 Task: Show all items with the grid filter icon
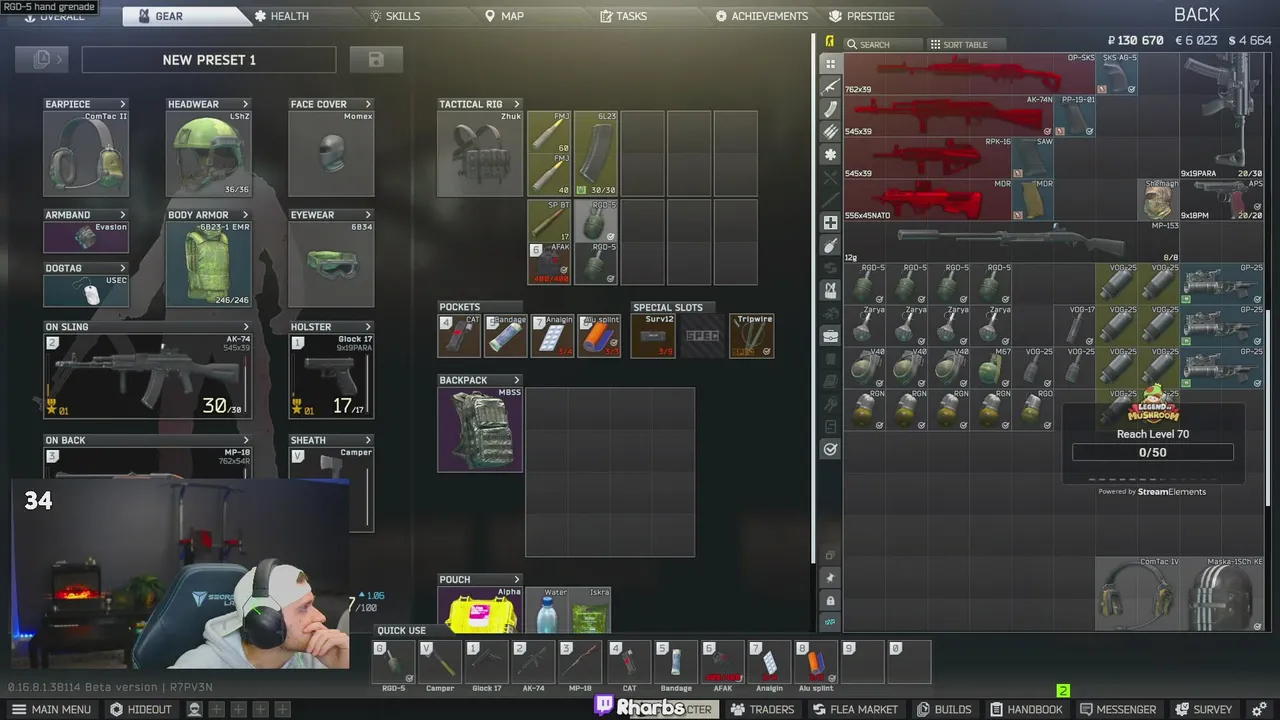830,64
